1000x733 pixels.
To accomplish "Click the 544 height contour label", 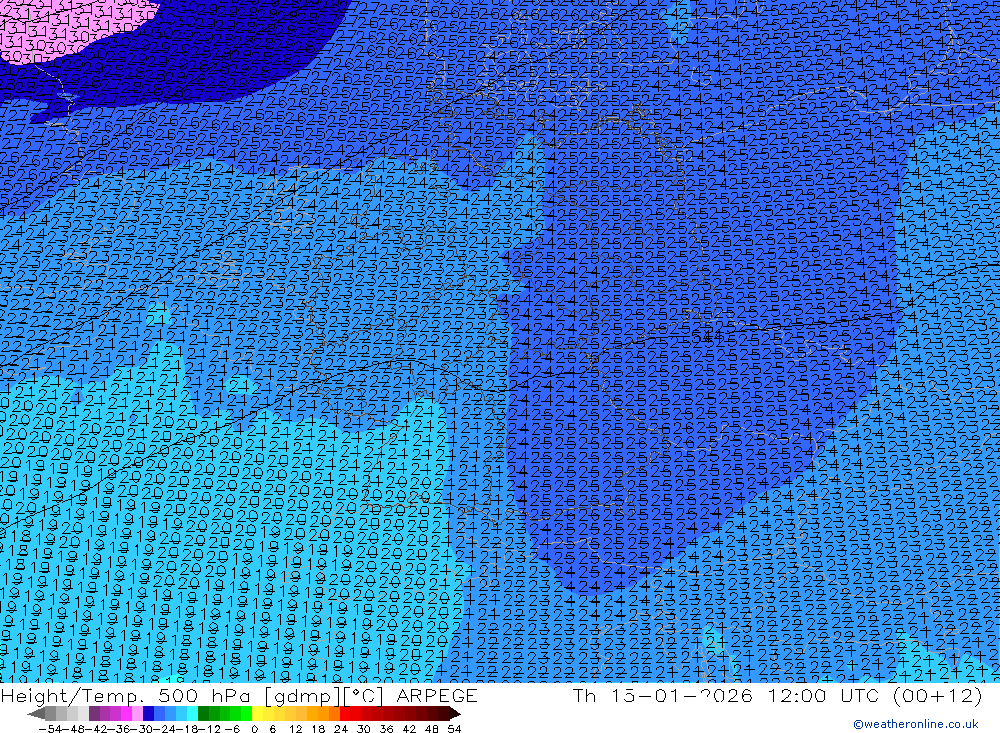I will point(707,334).
